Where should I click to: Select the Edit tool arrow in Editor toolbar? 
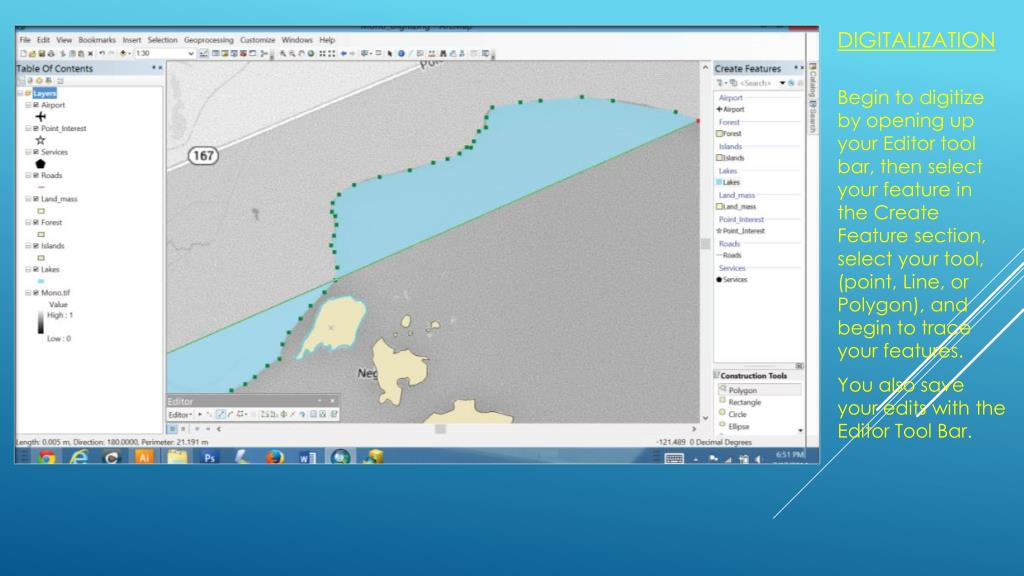200,414
